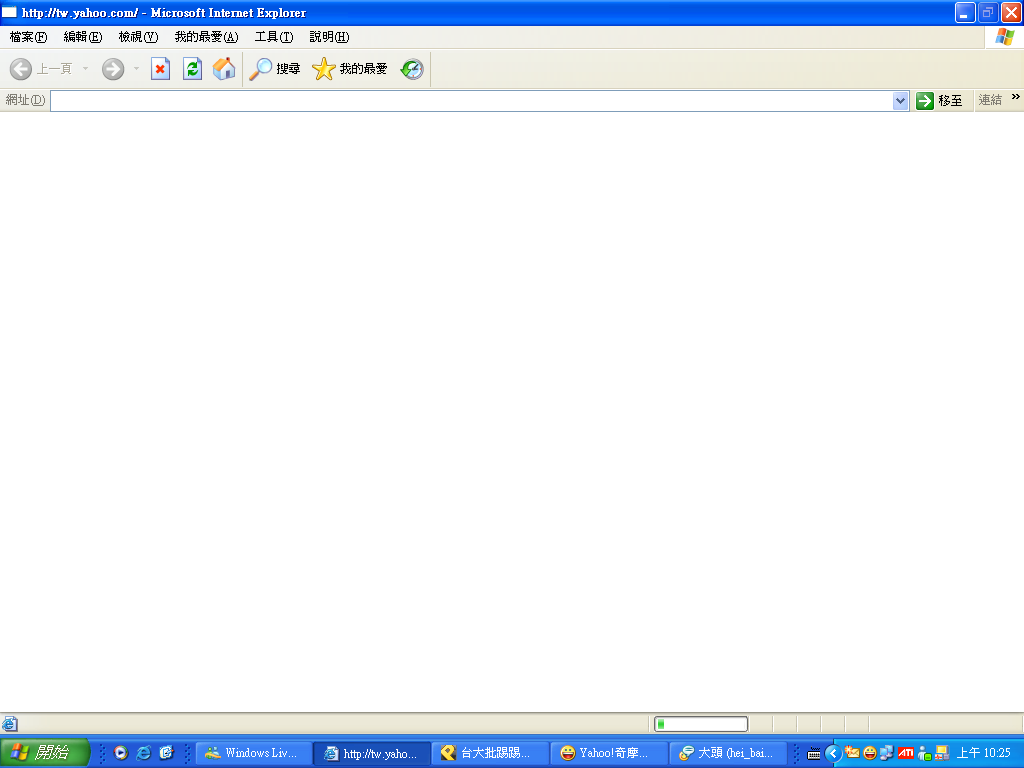
Task: Click the Search (搜尋) magnifier button
Action: [x=274, y=69]
